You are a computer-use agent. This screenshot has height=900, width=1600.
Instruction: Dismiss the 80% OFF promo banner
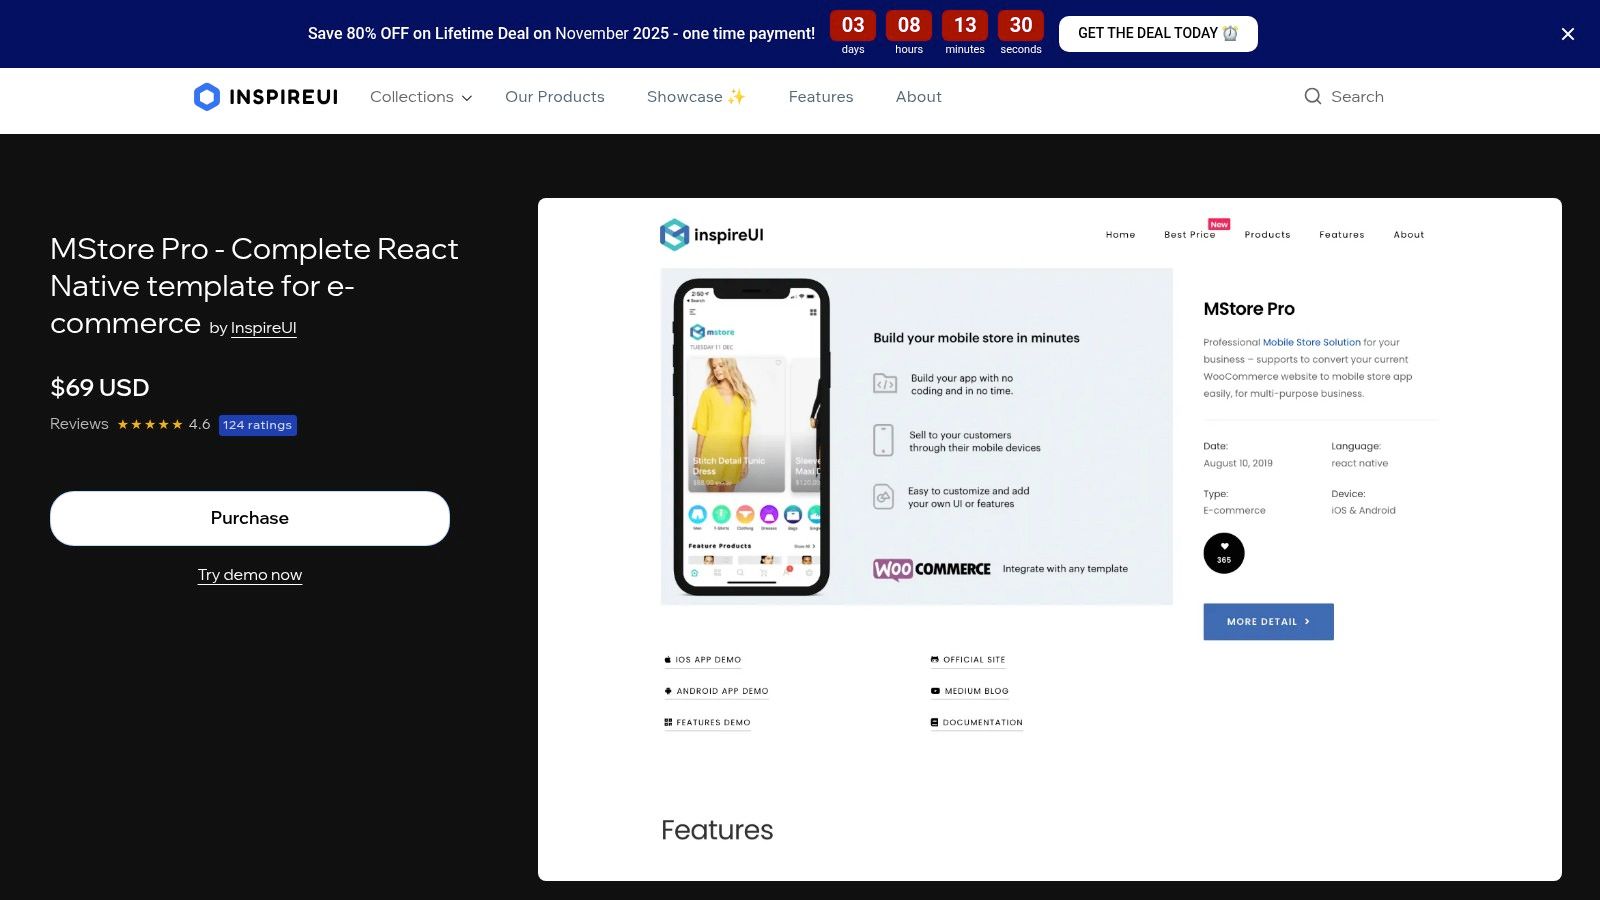(x=1567, y=33)
